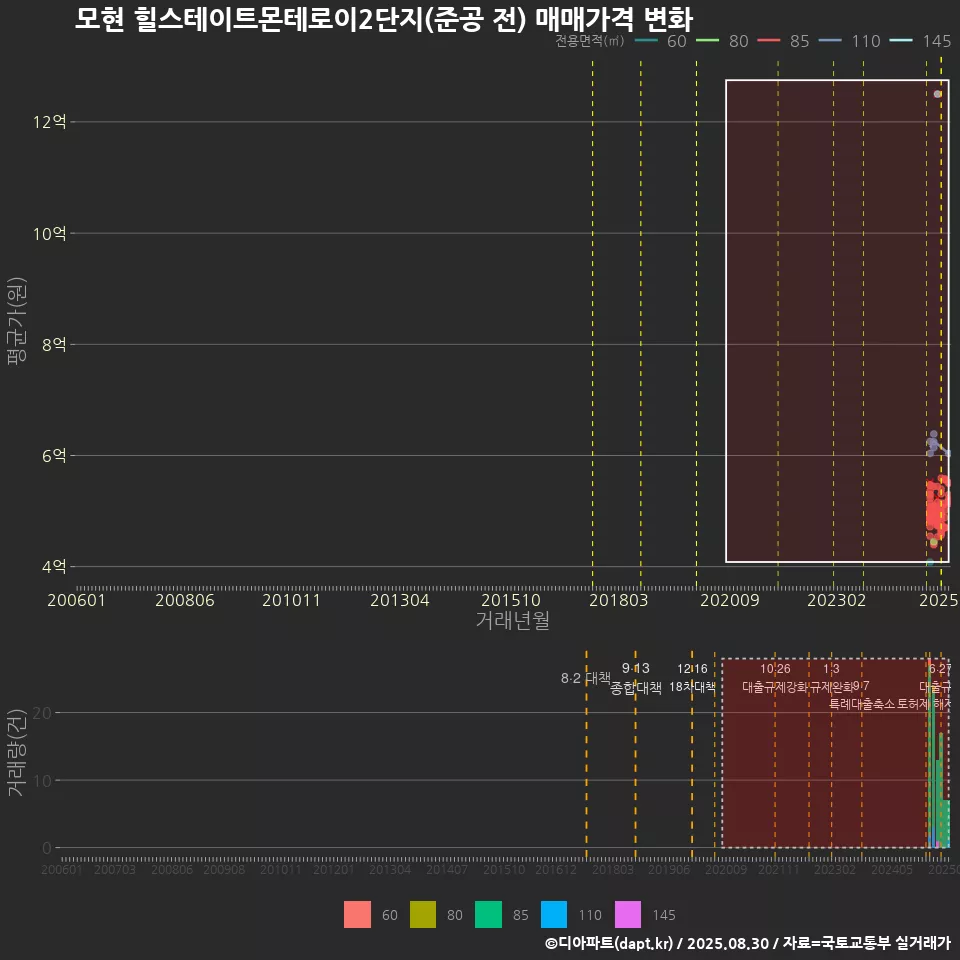Viewport: 960px width, 960px height.
Task: Click the 20 label on volume chart y-axis
Action: pyautogui.click(x=42, y=713)
